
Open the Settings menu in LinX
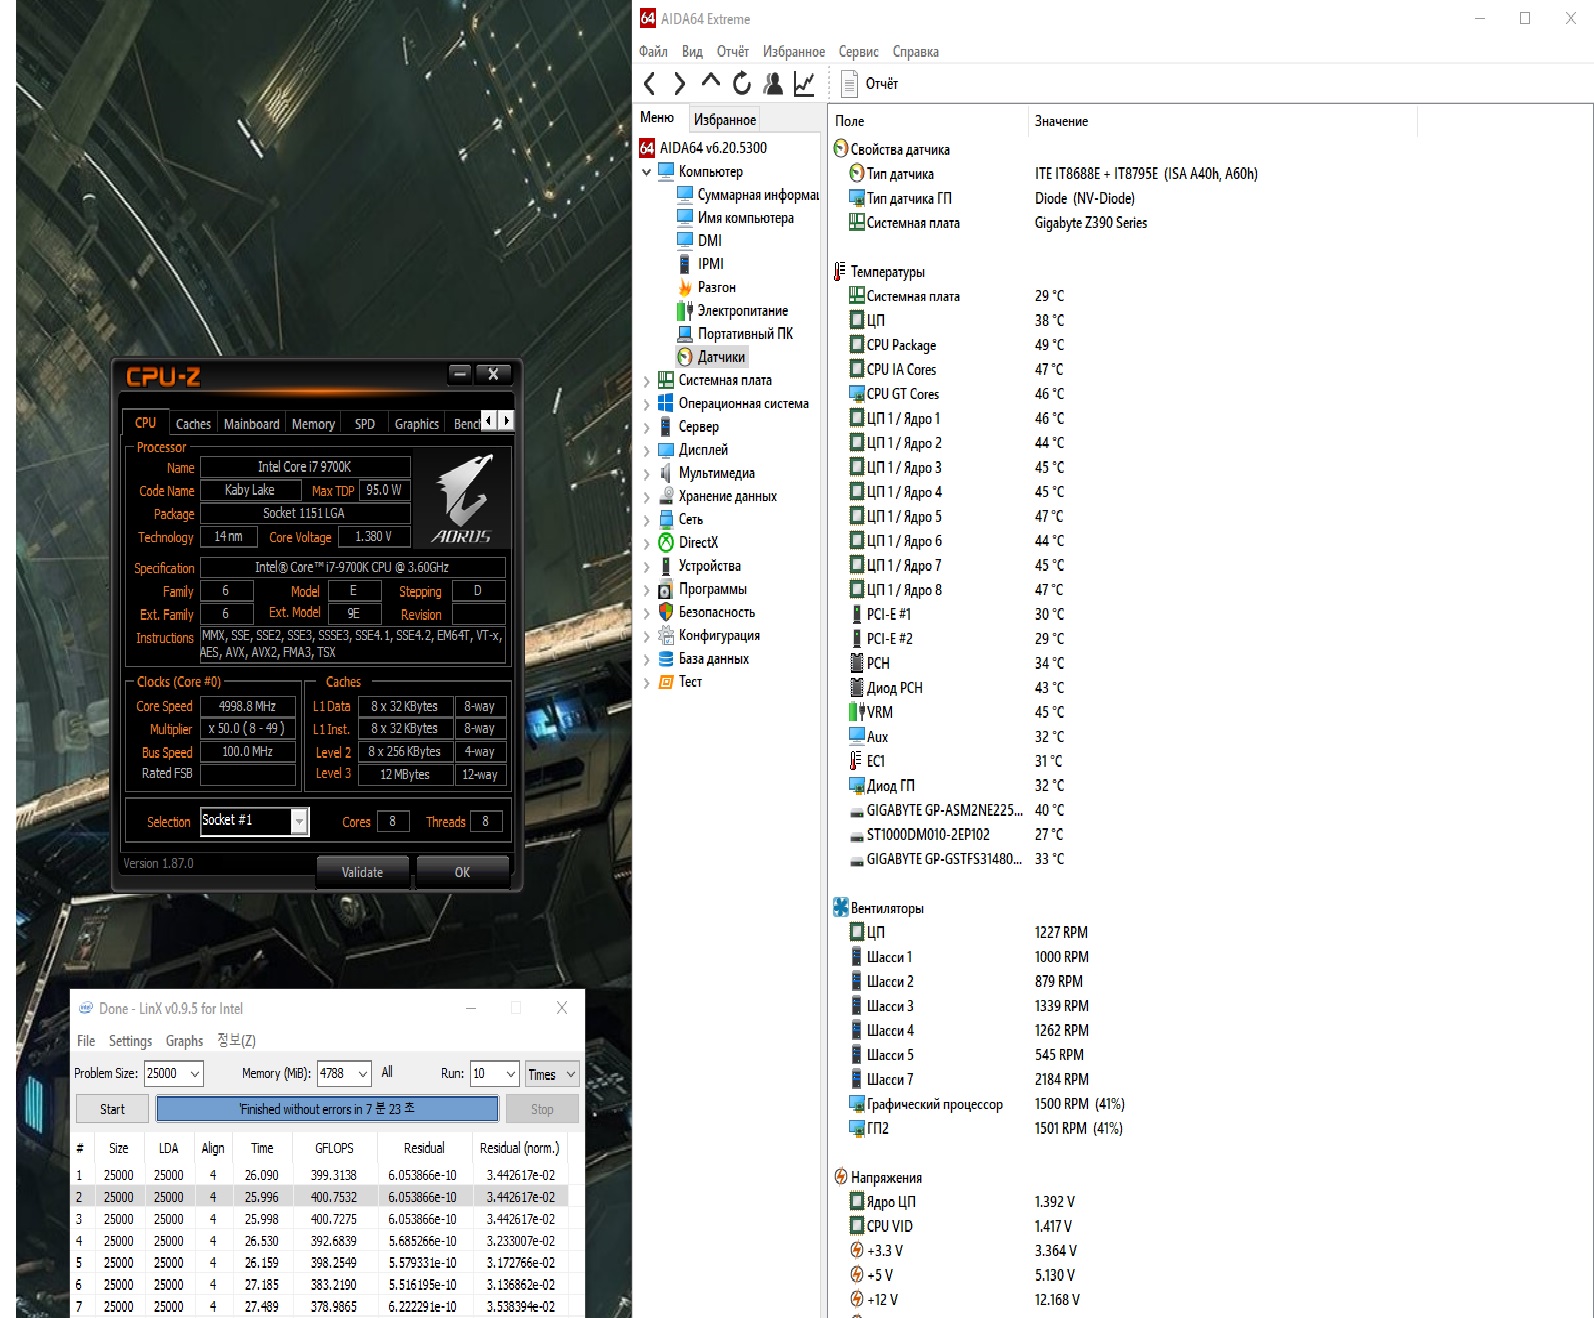(x=130, y=1041)
